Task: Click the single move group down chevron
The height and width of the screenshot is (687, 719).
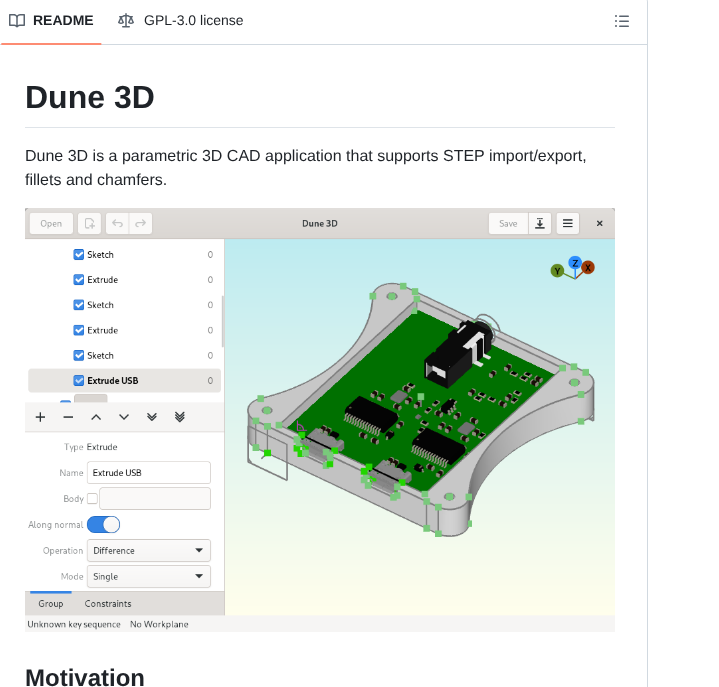Action: tap(124, 417)
